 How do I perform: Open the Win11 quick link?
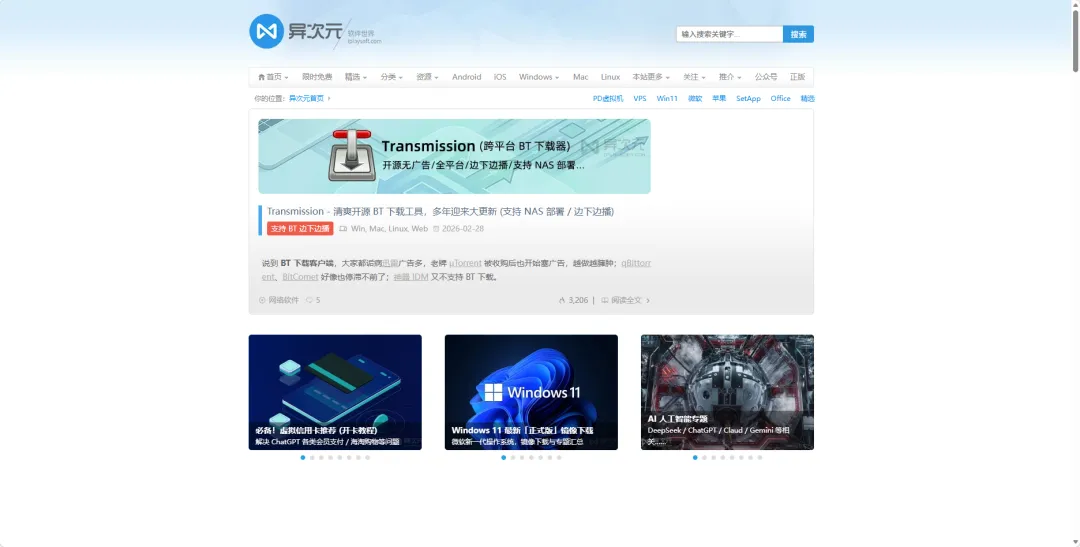pyautogui.click(x=667, y=99)
